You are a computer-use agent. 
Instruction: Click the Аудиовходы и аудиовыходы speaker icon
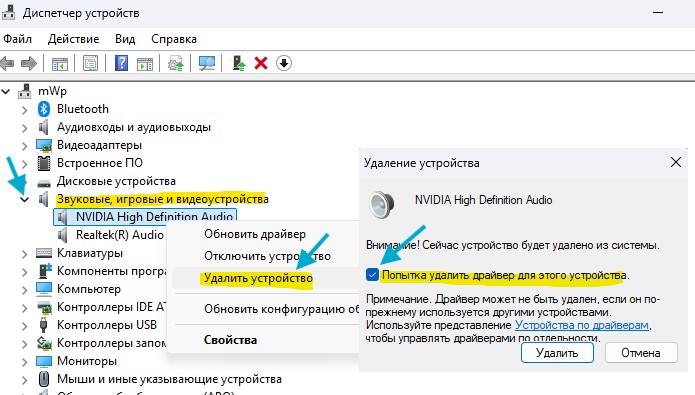[43, 127]
